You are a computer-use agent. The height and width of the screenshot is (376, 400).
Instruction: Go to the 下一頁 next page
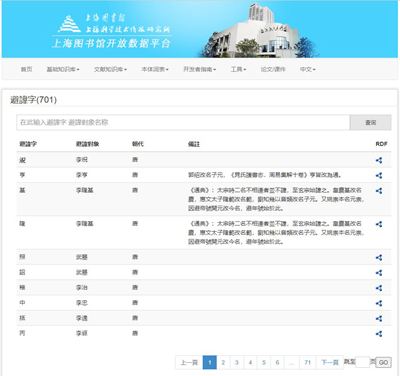click(x=330, y=362)
